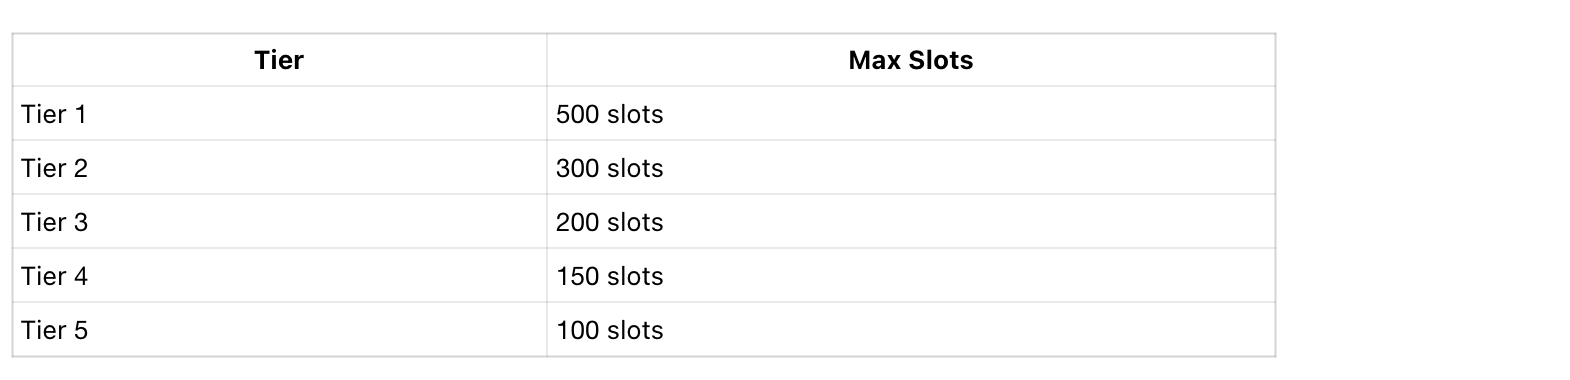Click the number 100 in last row
The height and width of the screenshot is (380, 1570).
click(577, 330)
